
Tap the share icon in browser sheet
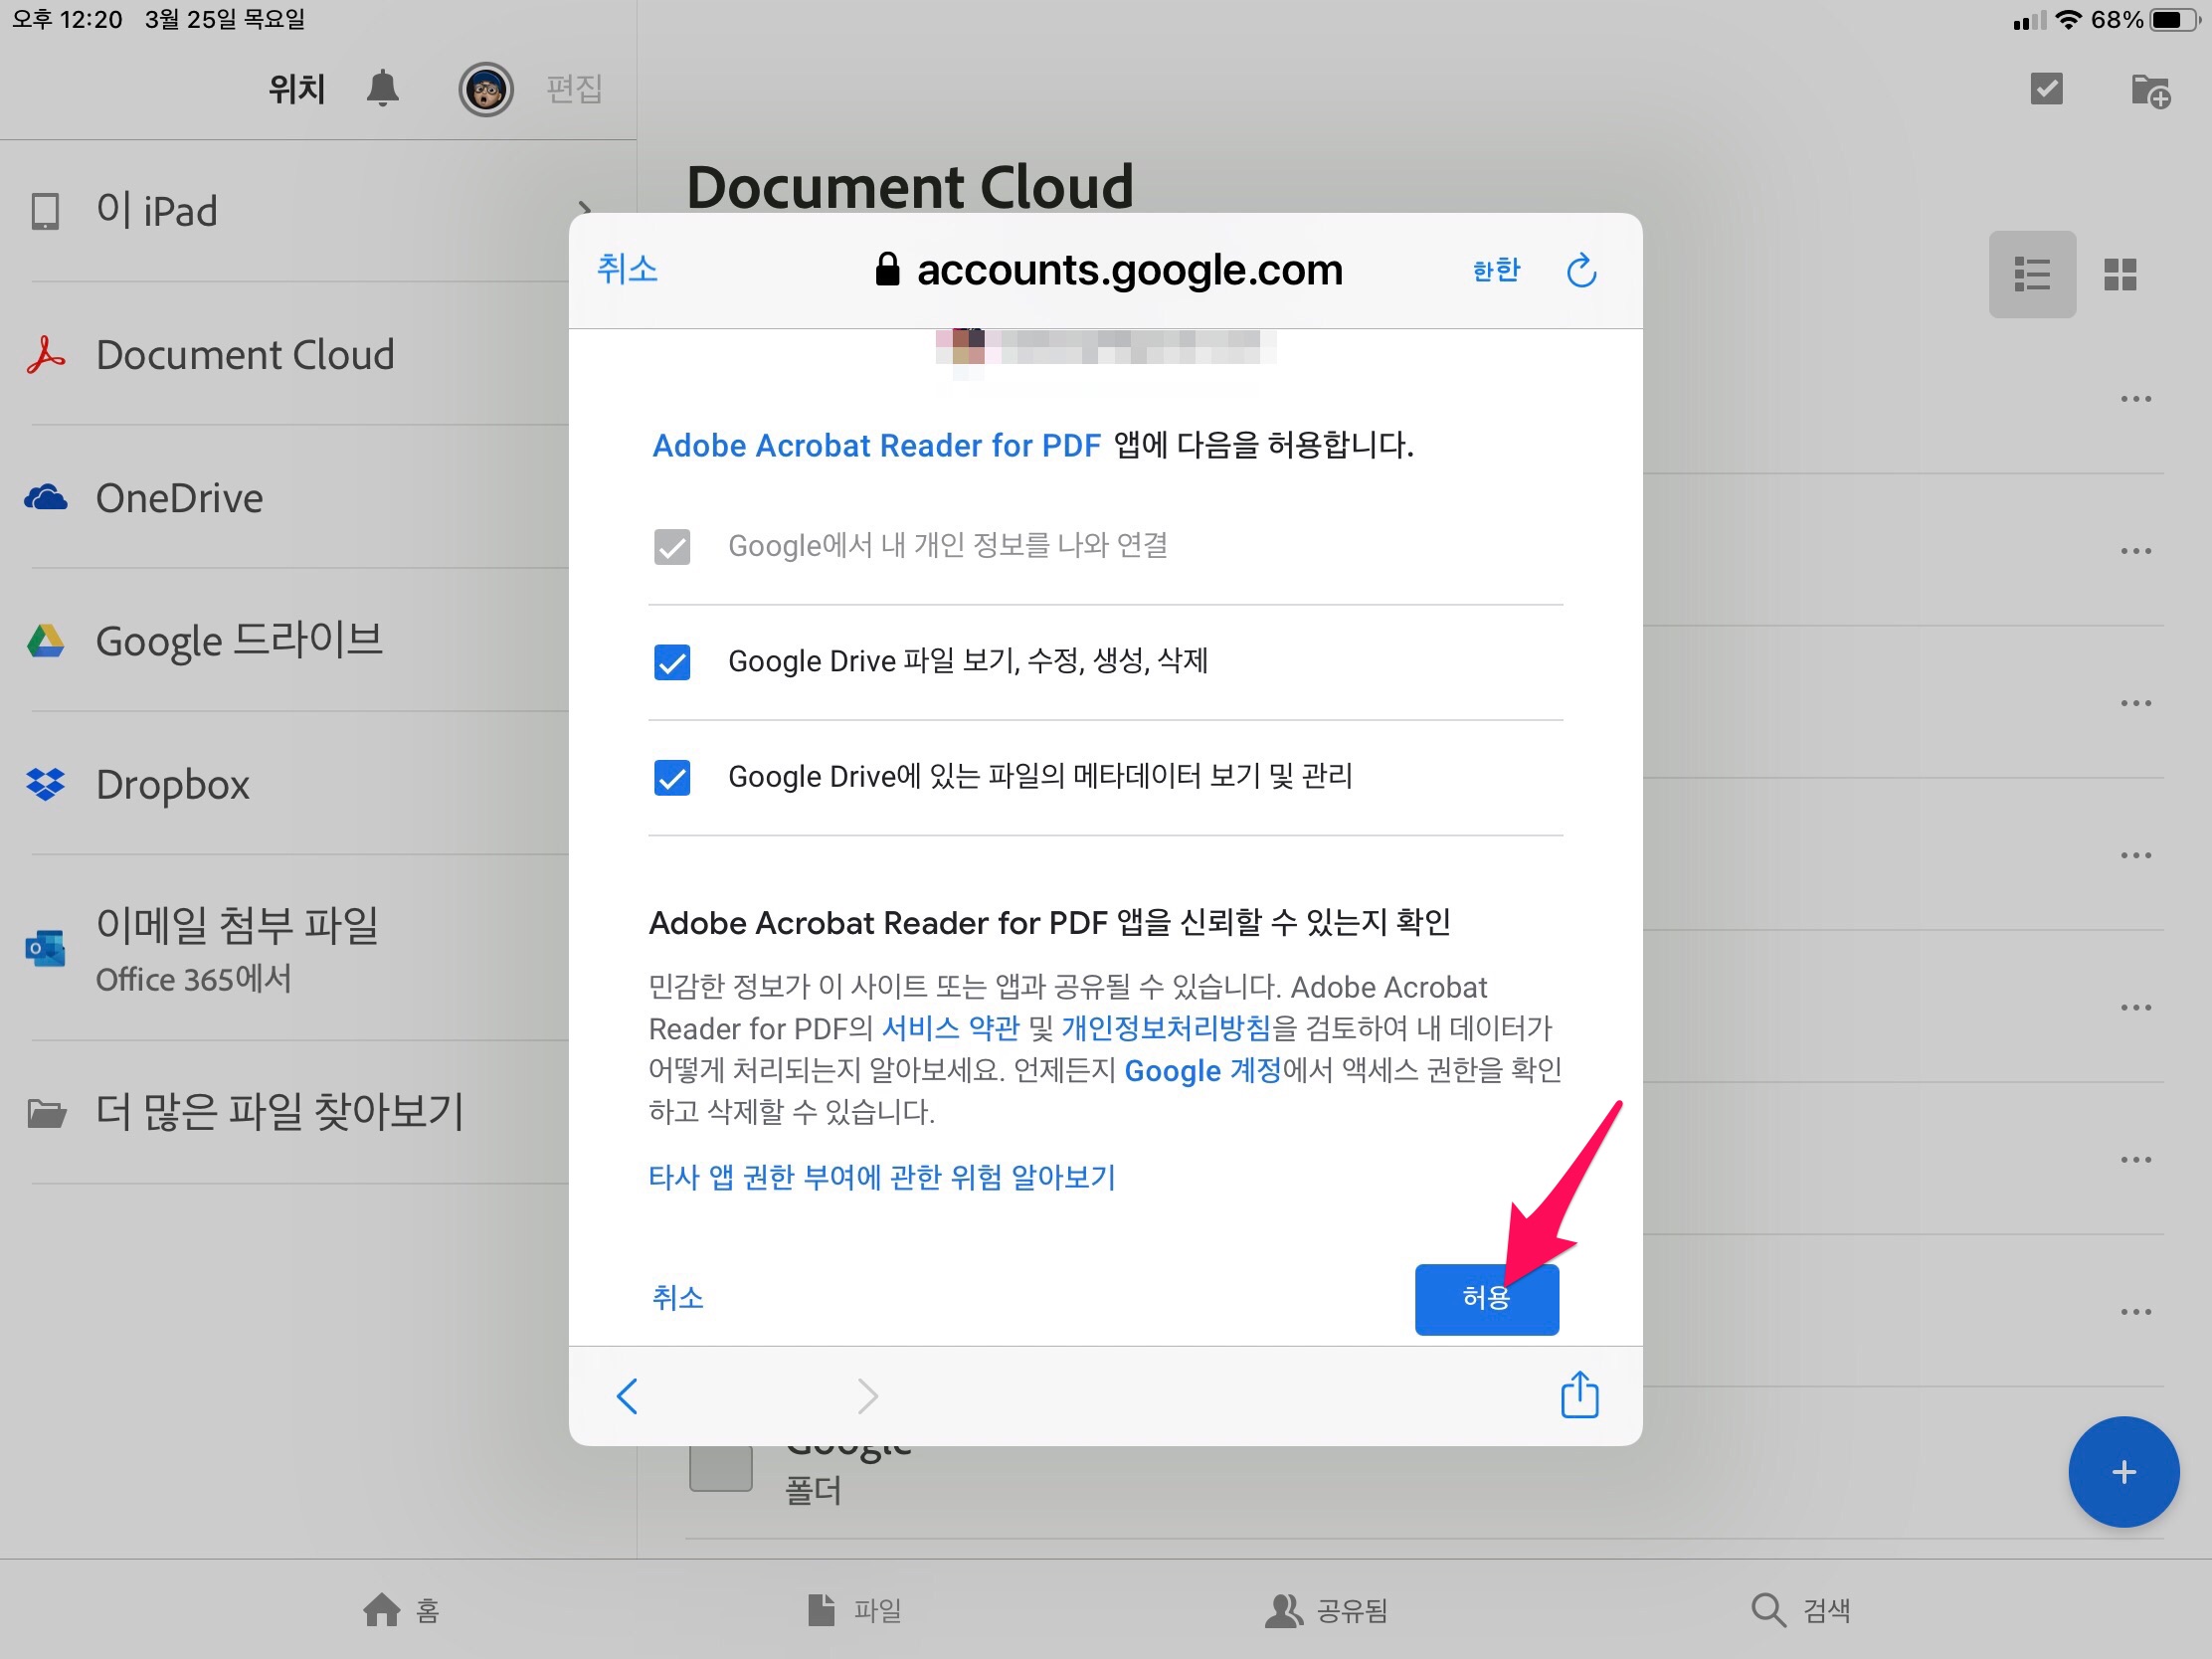pos(1579,1395)
